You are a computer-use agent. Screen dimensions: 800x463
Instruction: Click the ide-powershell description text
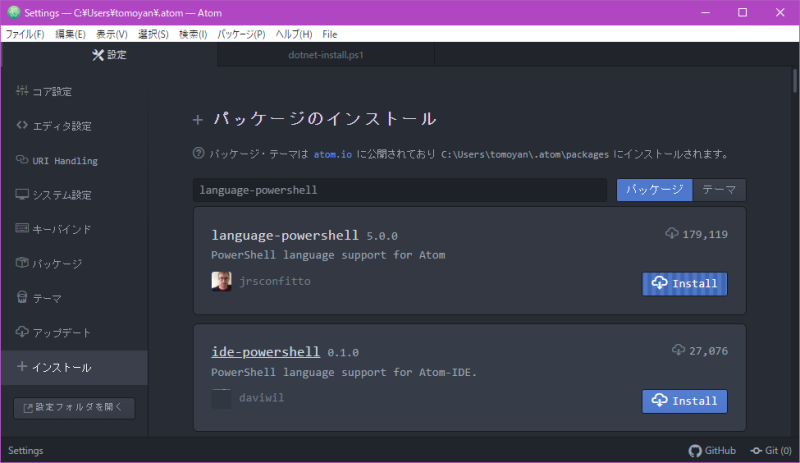point(344,372)
